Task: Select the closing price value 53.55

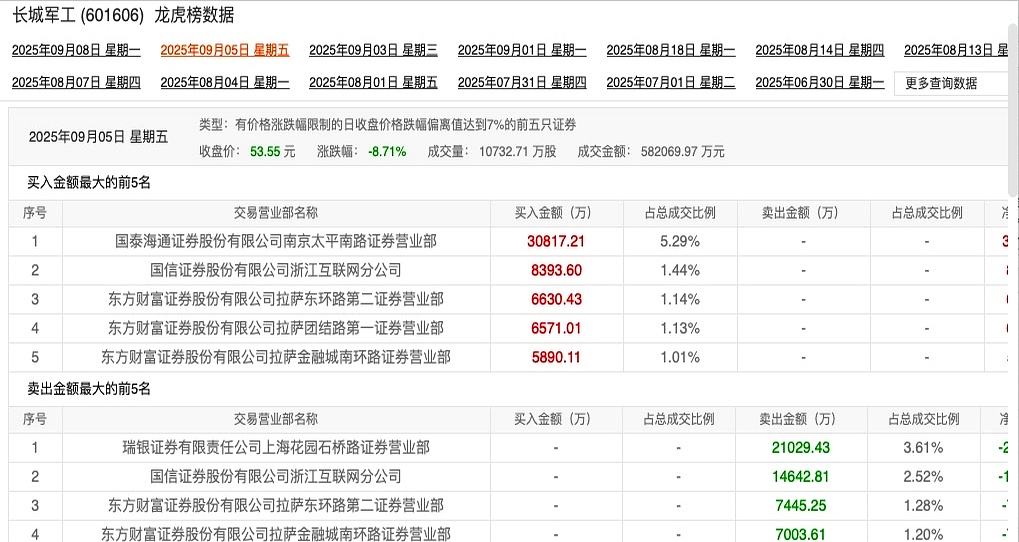Action: [264, 152]
